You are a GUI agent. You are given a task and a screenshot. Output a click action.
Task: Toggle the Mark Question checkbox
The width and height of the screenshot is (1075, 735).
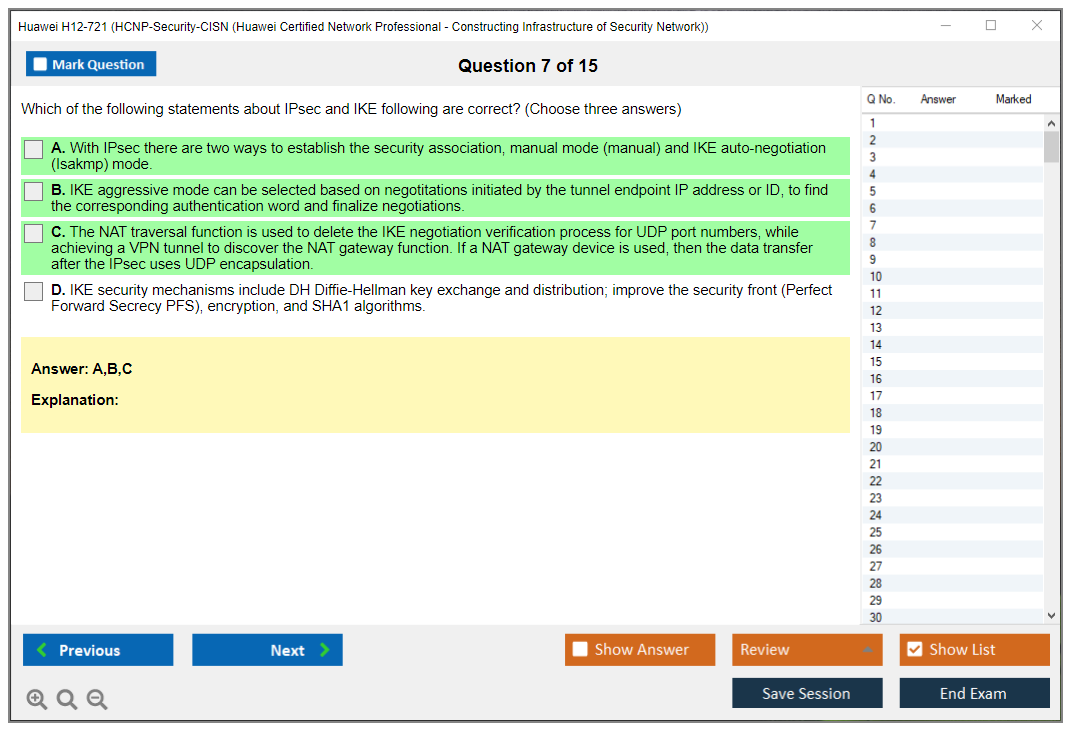click(x=41, y=65)
